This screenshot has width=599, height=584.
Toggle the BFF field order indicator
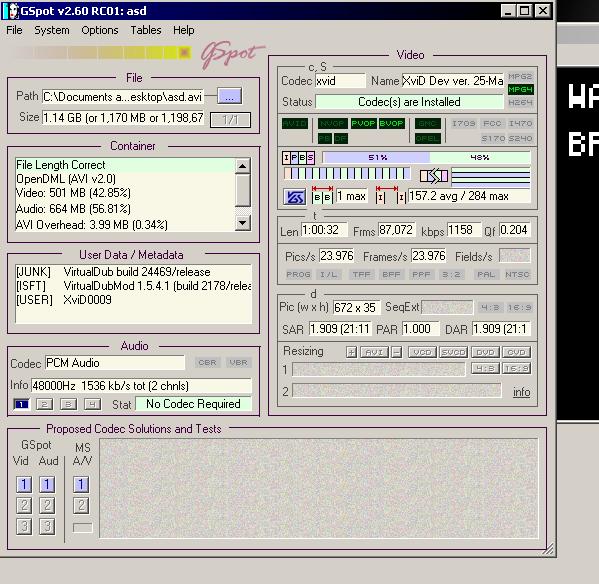click(391, 274)
